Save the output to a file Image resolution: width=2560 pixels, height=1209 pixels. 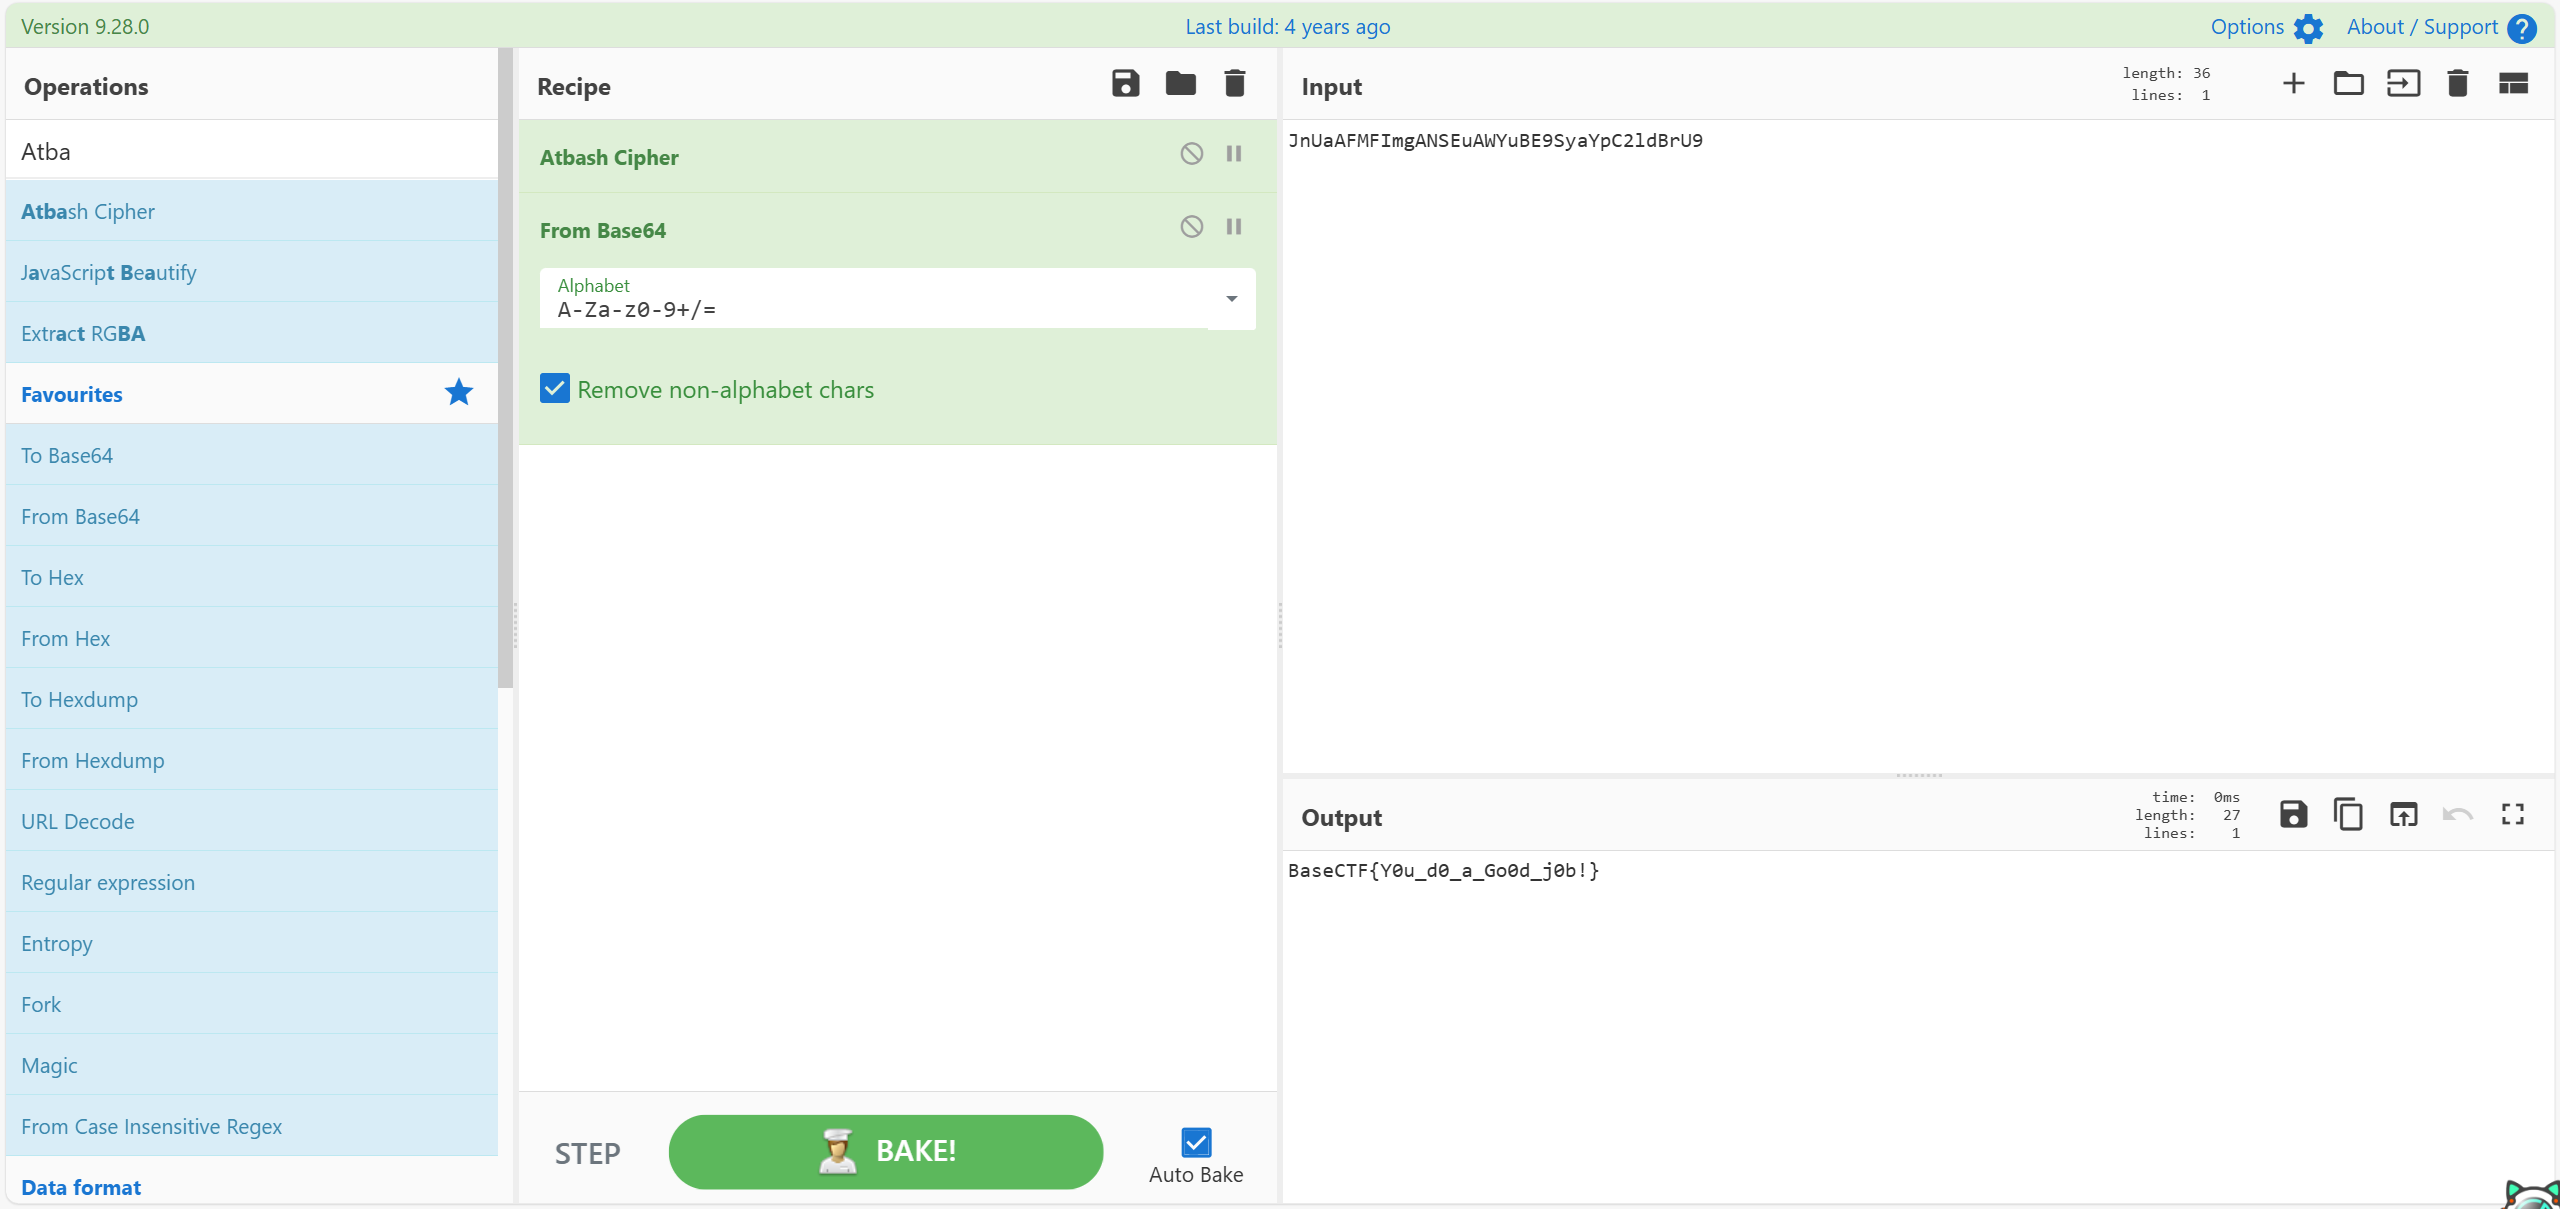tap(2293, 815)
